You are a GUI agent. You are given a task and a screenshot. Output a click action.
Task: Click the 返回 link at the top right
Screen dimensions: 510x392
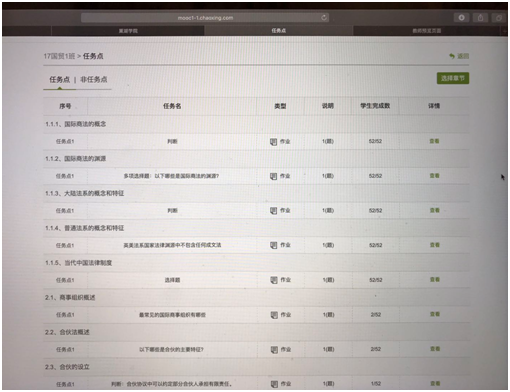pos(463,56)
